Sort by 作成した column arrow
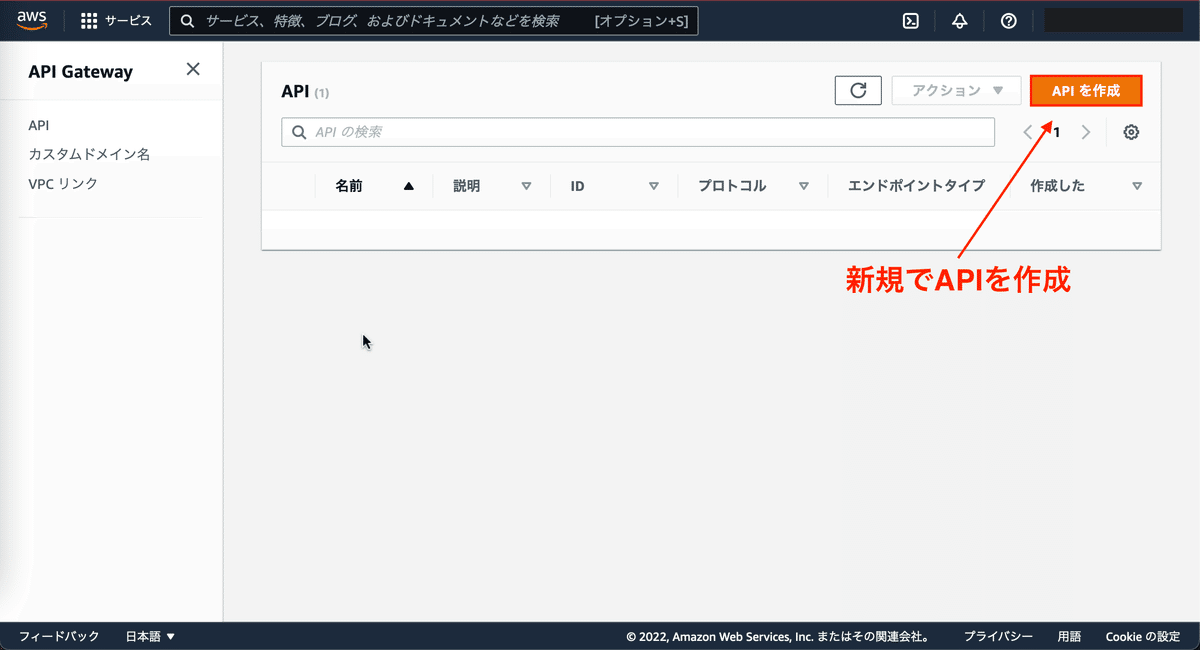The height and width of the screenshot is (650, 1200). [x=1137, y=186]
